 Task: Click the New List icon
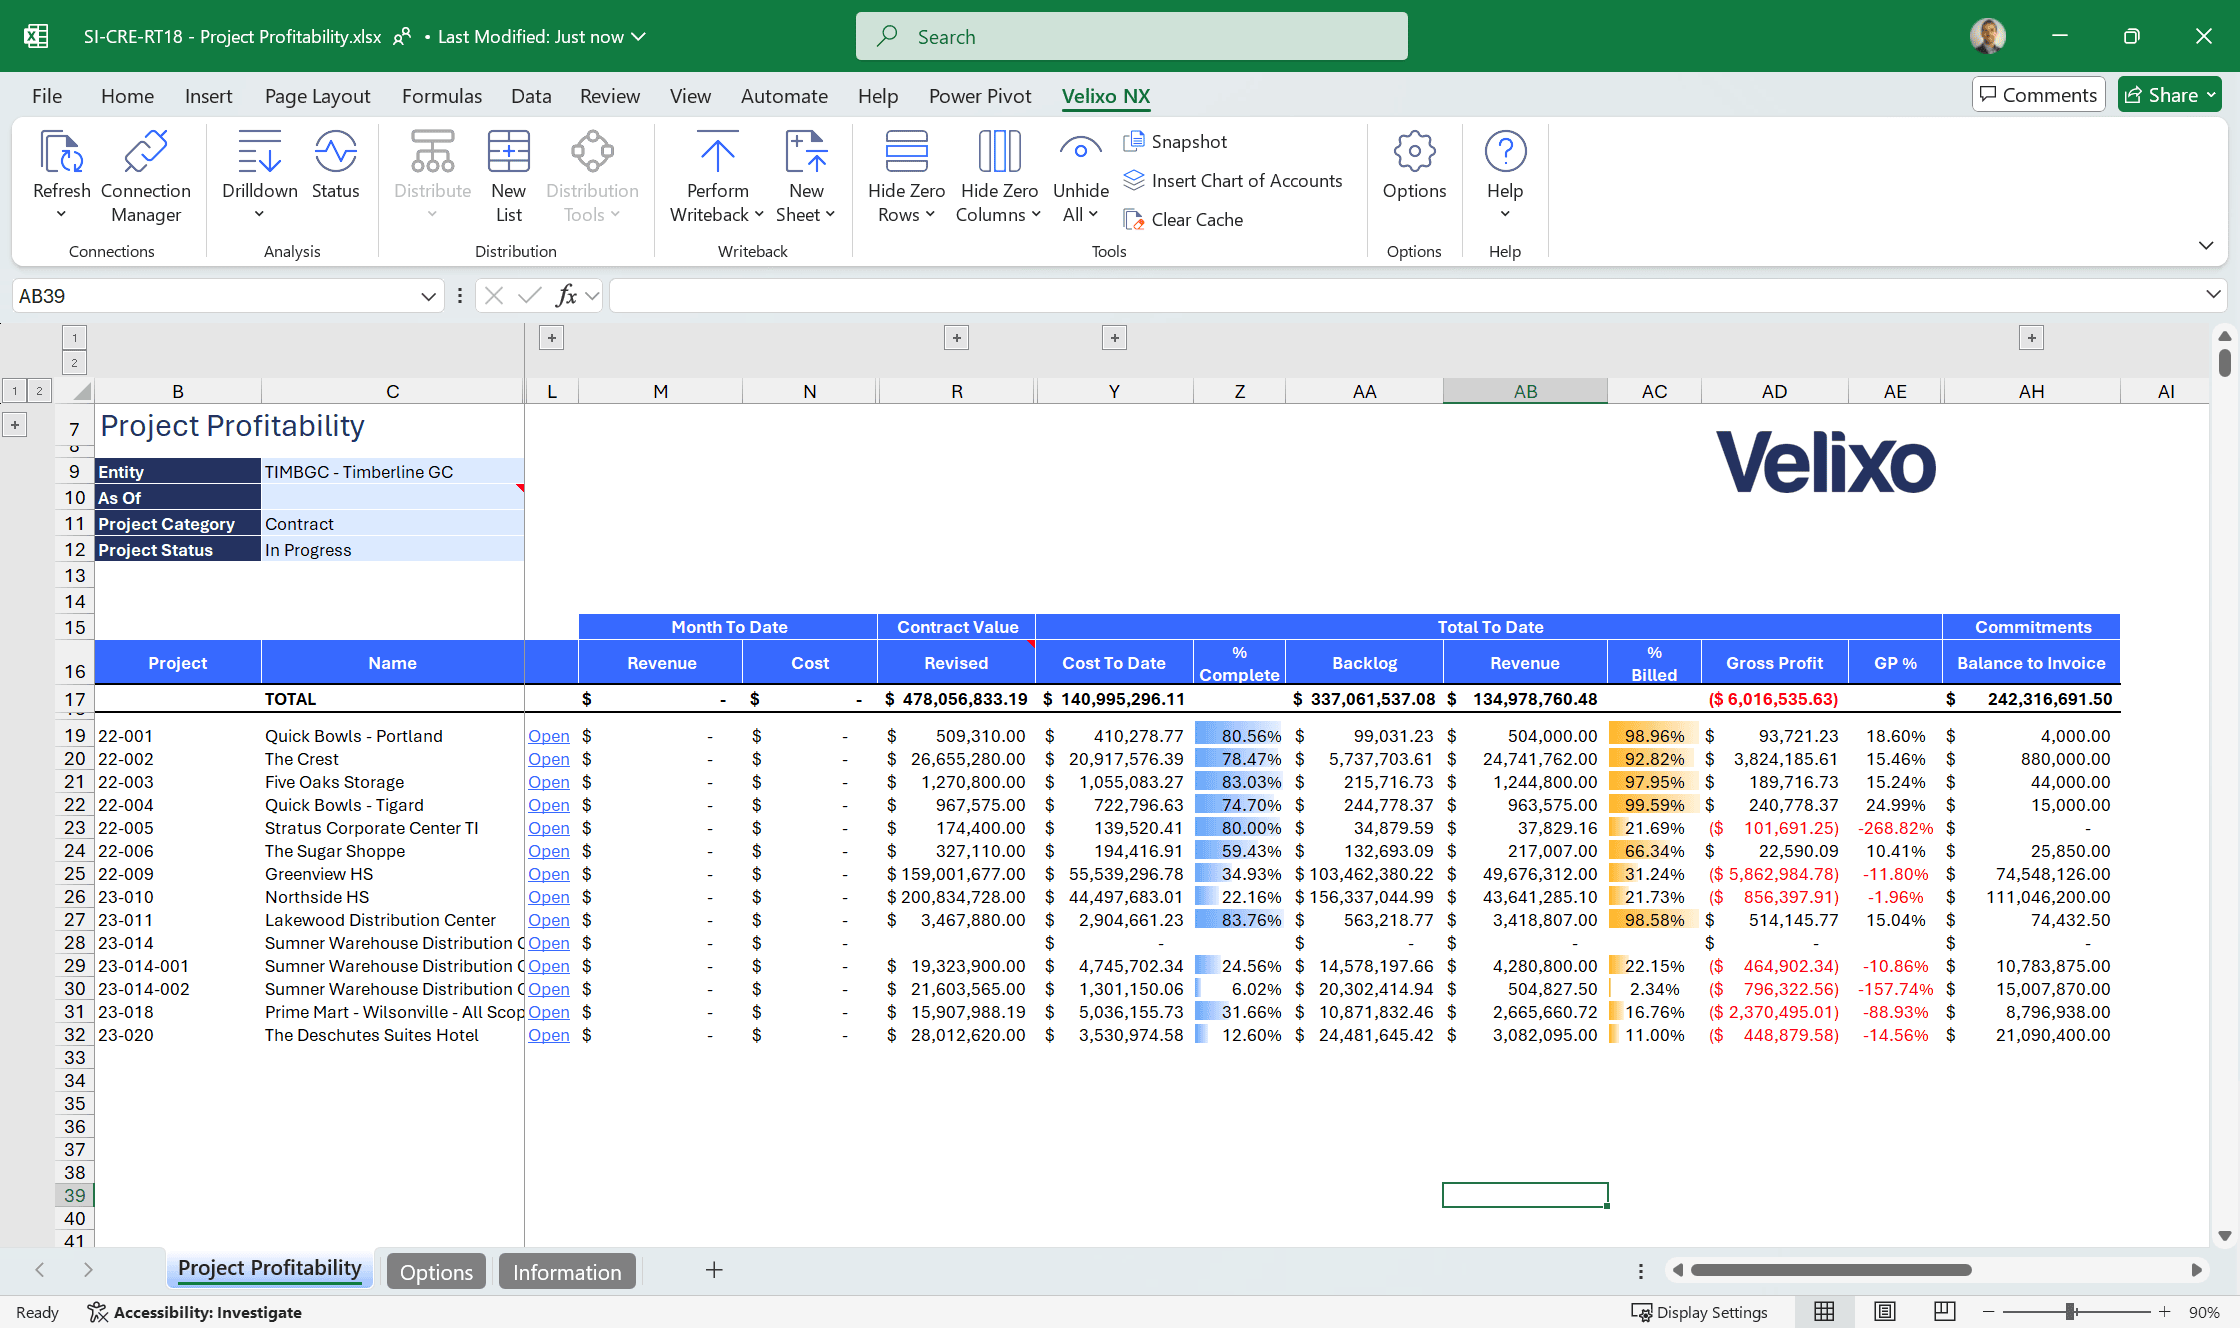(x=508, y=152)
